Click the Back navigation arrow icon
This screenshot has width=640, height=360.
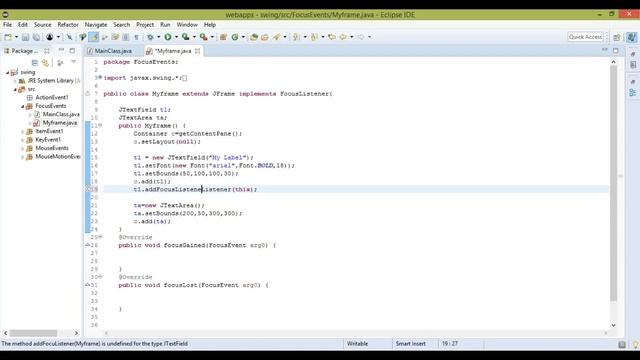[x=343, y=37]
